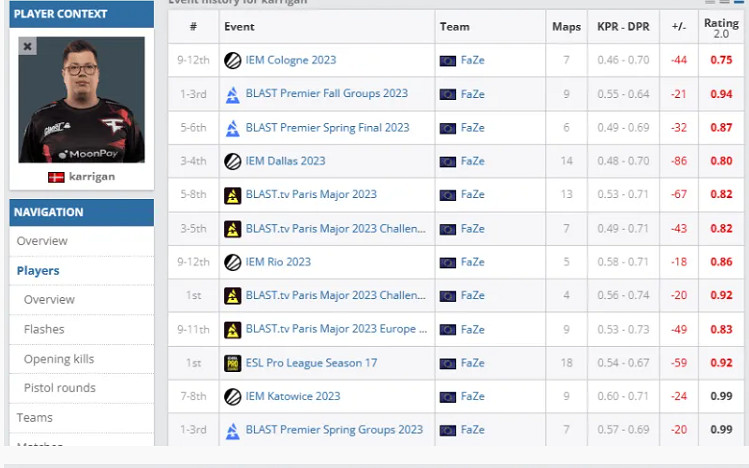This screenshot has height=468, width=749.
Task: Click Paris Major 2023 Europe row icon
Action: pyautogui.click(x=233, y=330)
